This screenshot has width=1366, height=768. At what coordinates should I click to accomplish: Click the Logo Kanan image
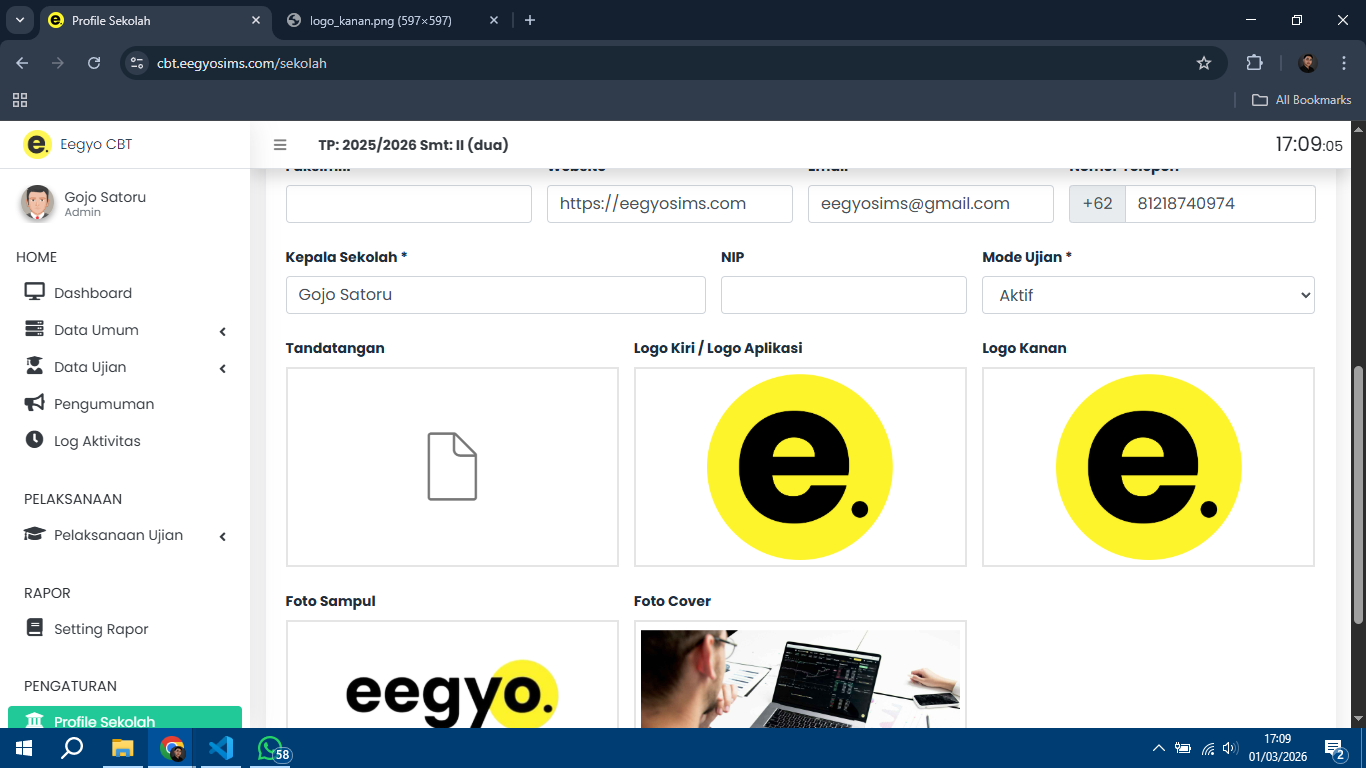[1148, 466]
